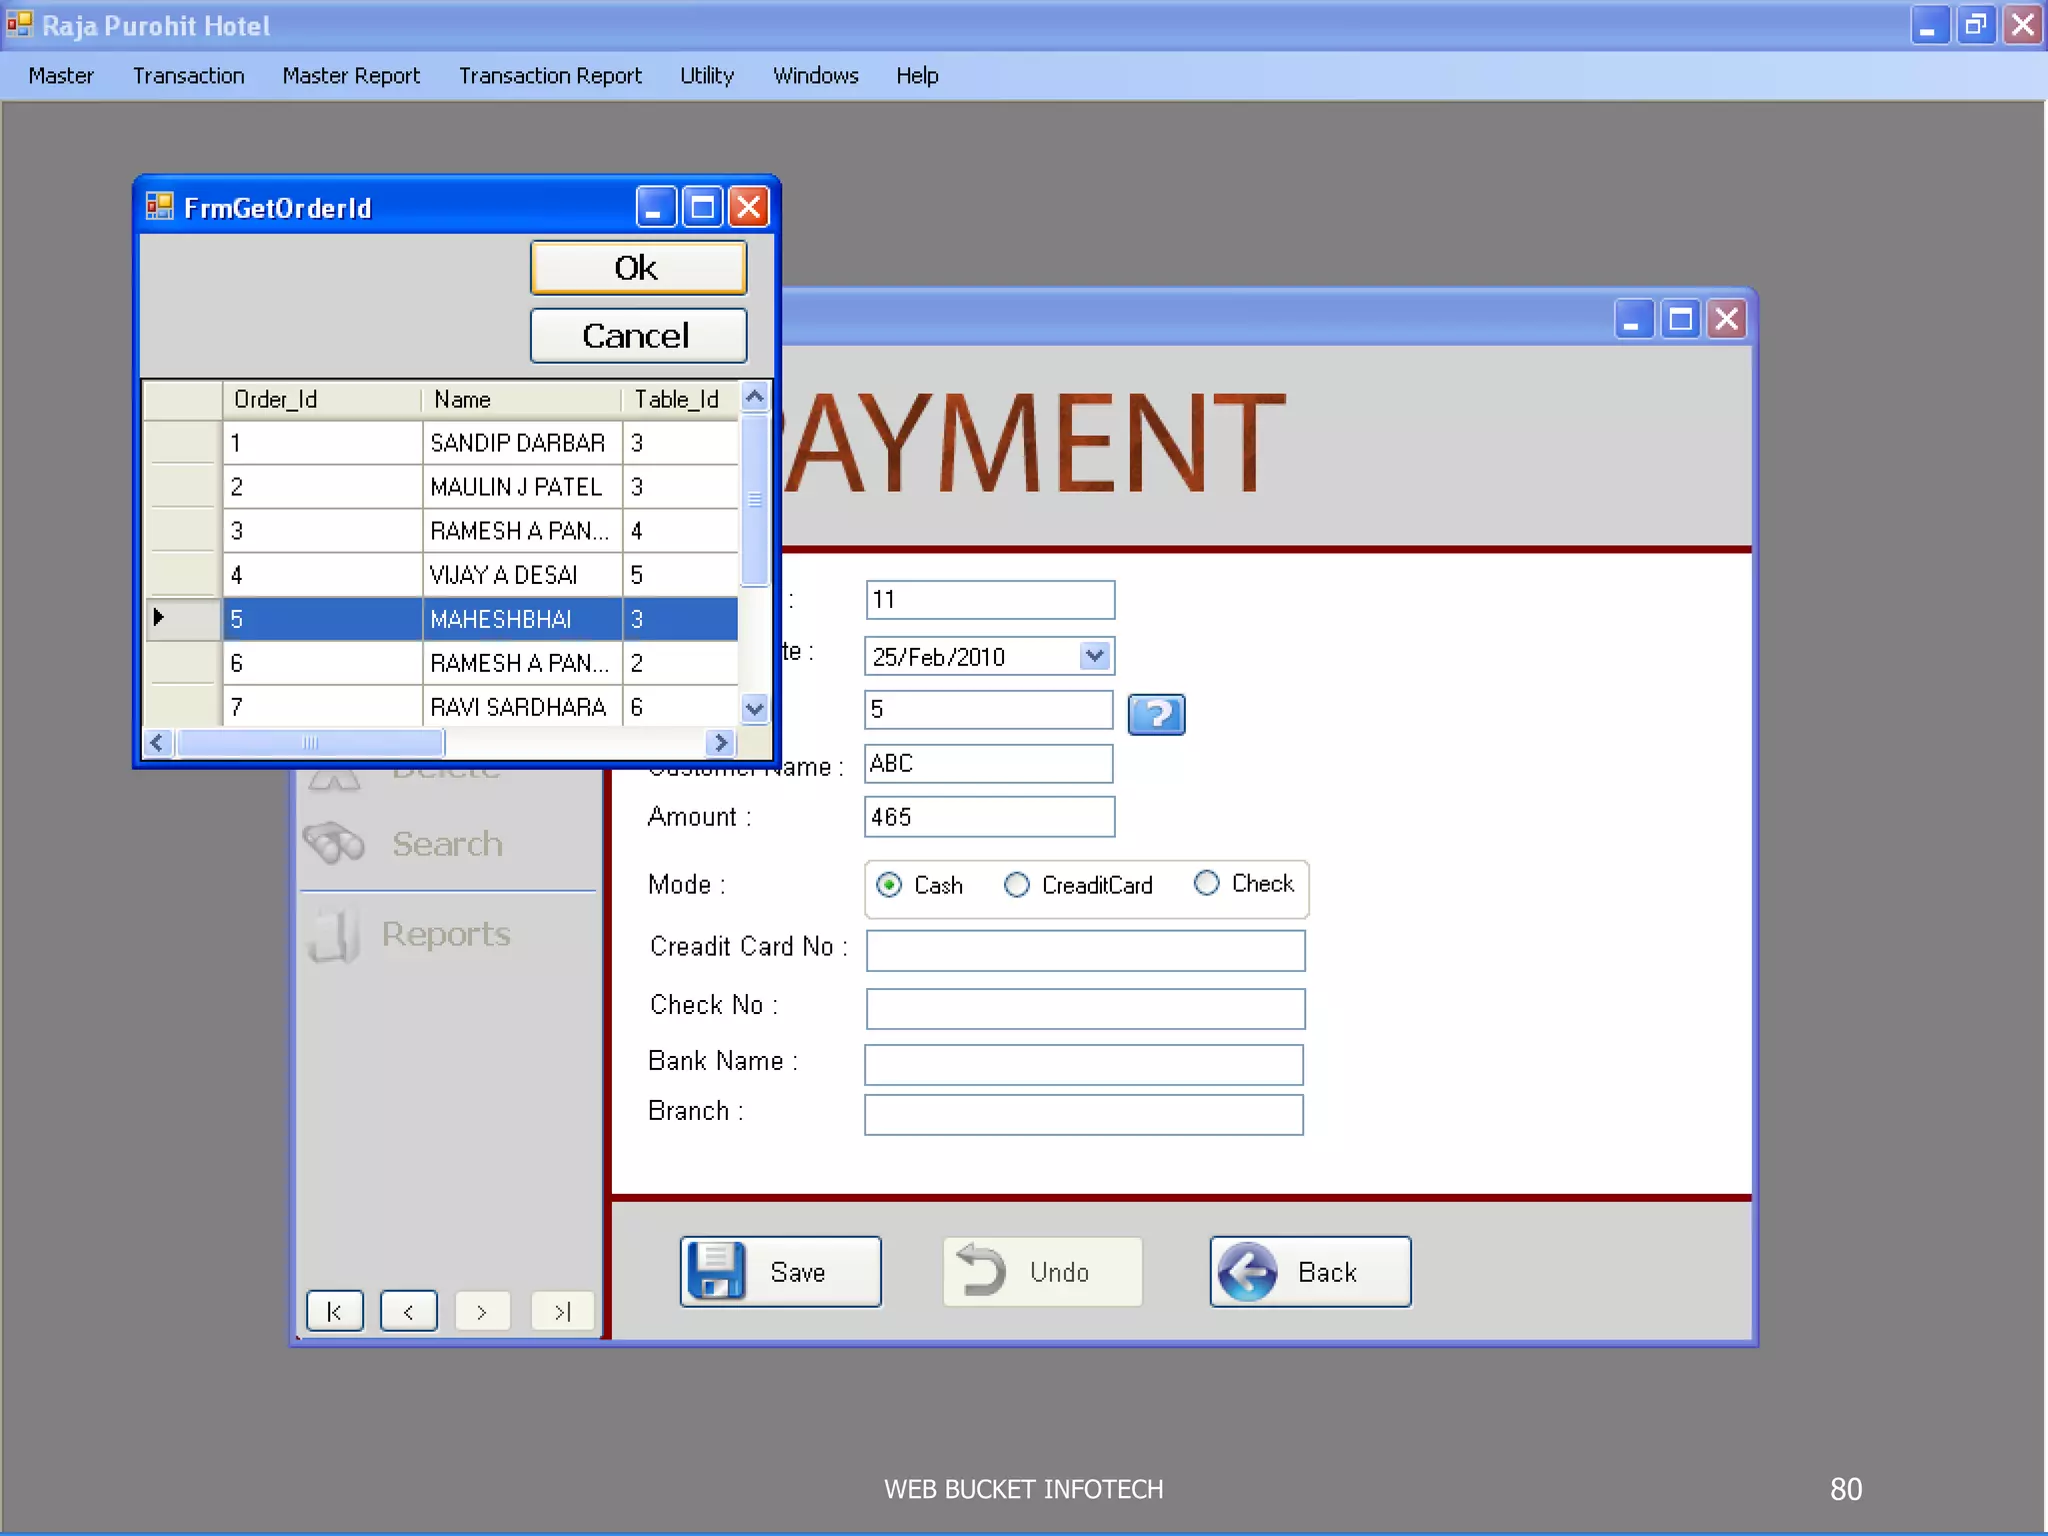2048x1536 pixels.
Task: Open the date picker dropdown for 25/Feb/2010
Action: pos(1095,656)
